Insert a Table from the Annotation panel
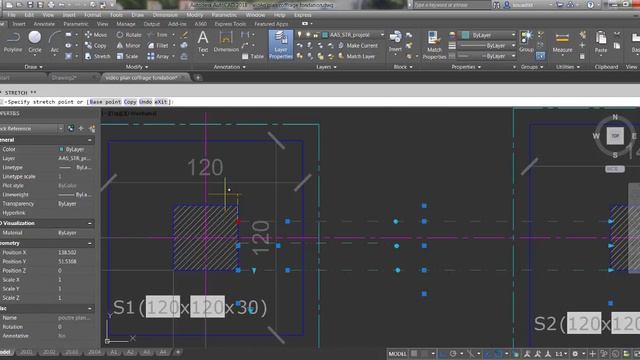The height and width of the screenshot is (360, 640). coord(253,56)
